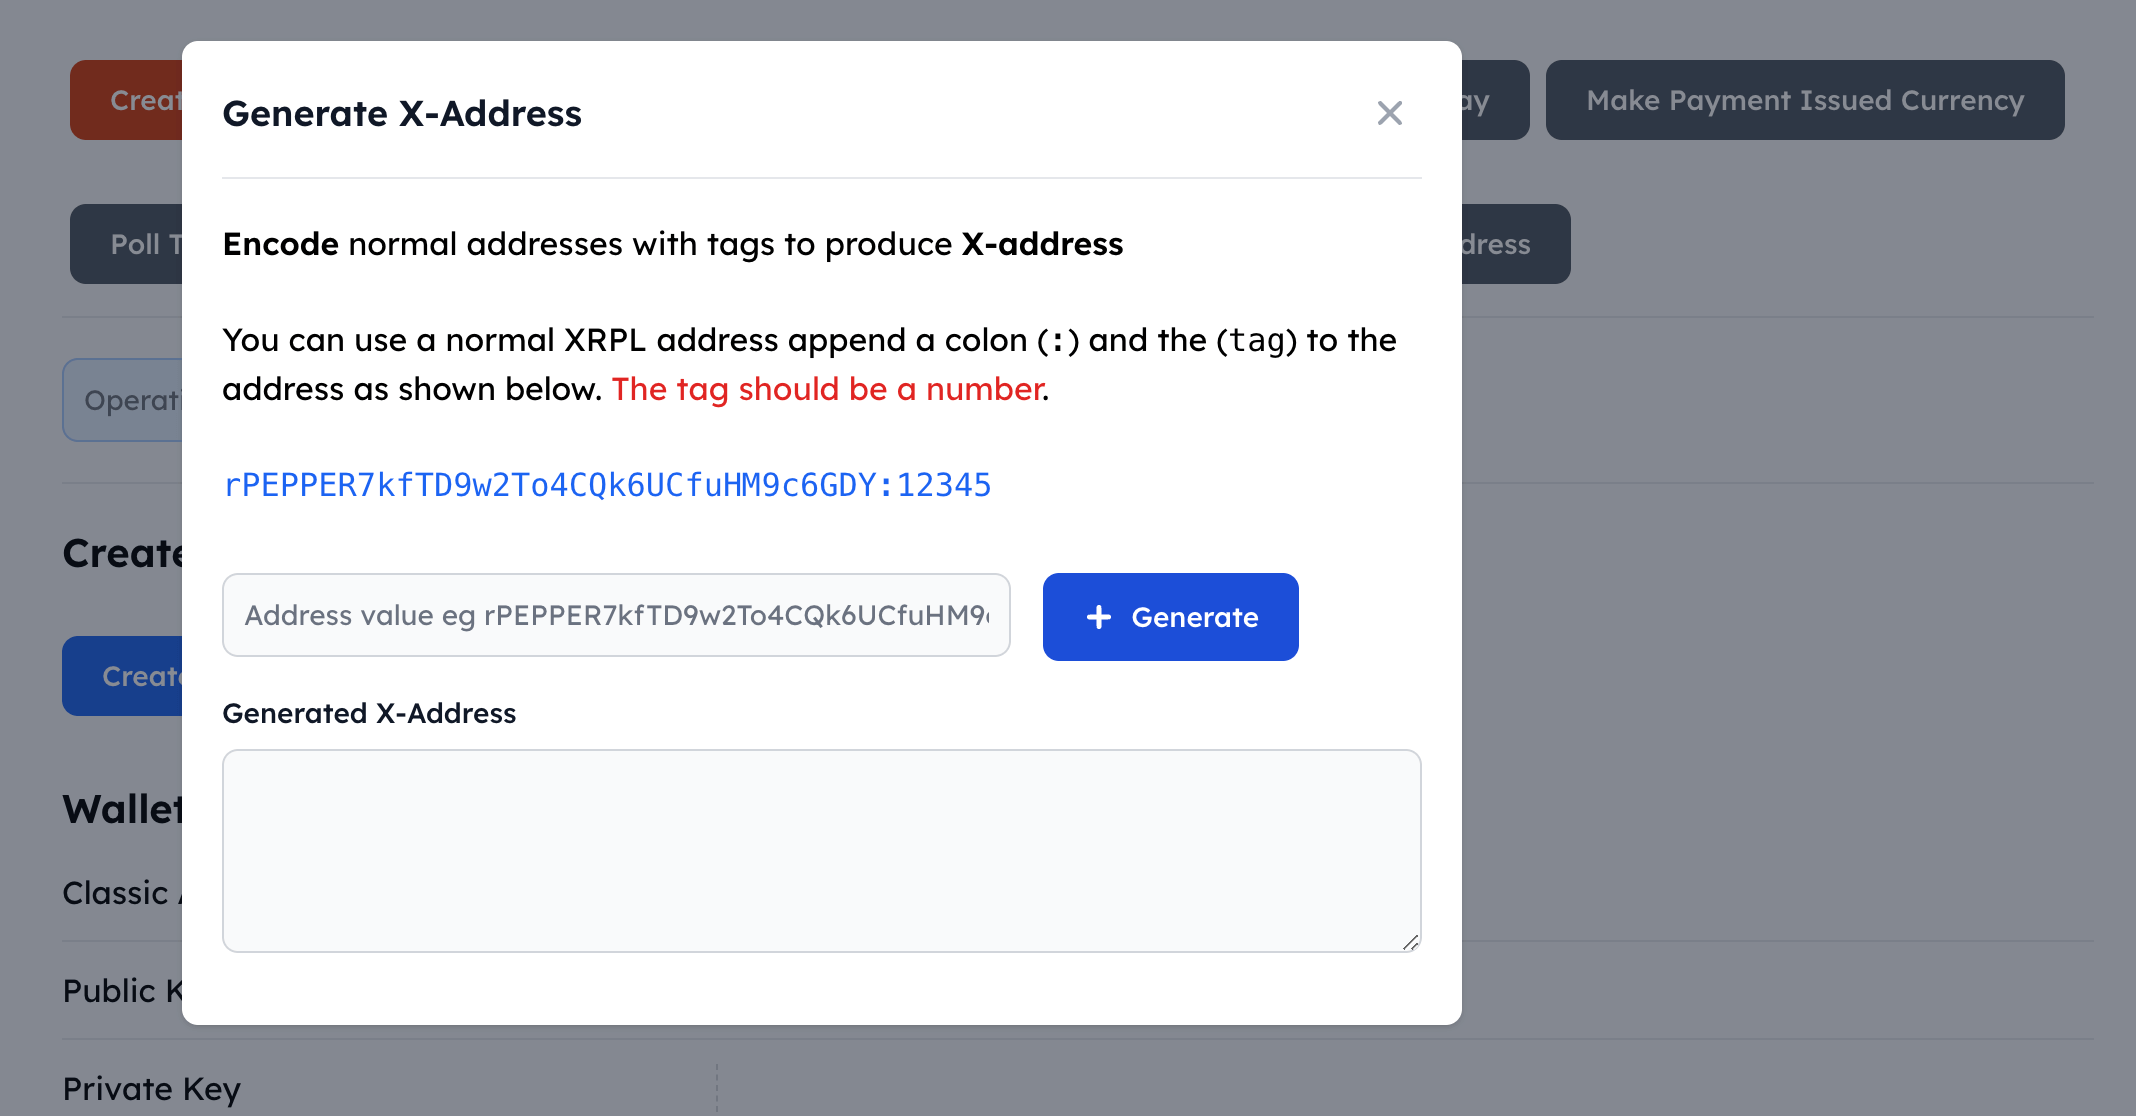Viewport: 2136px width, 1116px height.
Task: Click the Public Key row label
Action: click(120, 991)
